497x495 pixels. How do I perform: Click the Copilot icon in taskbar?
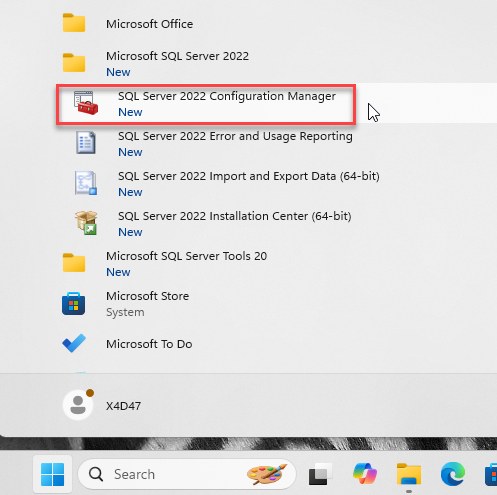365,473
